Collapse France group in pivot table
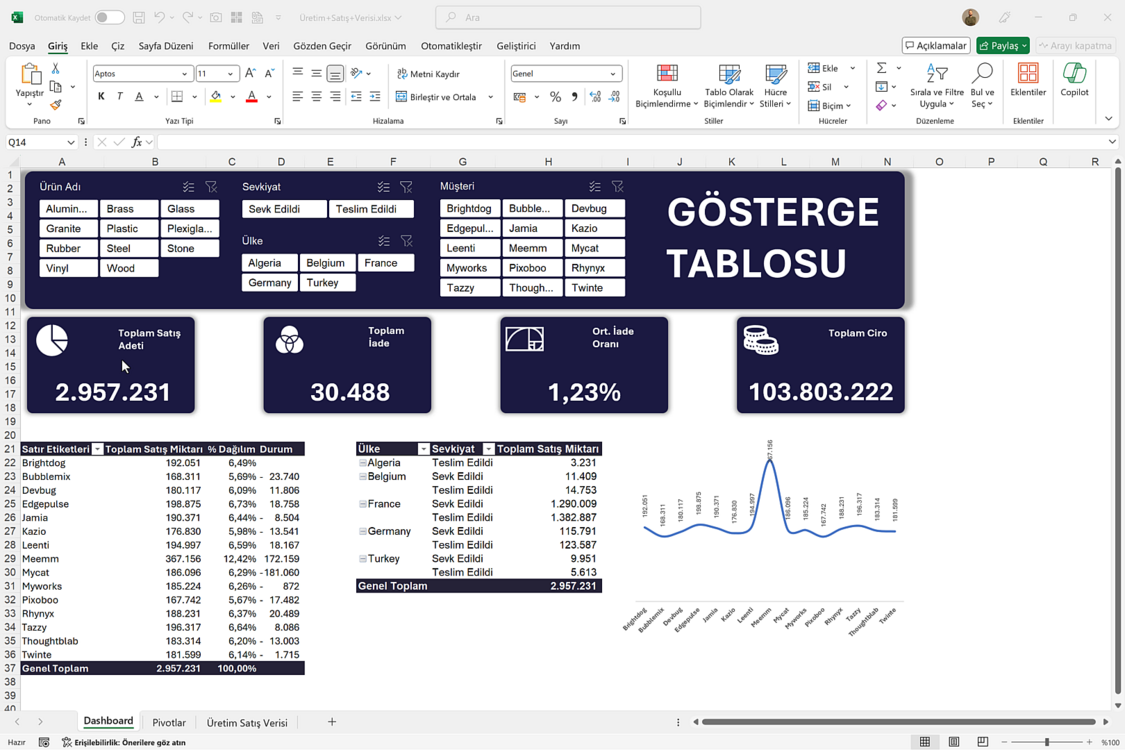1125x750 pixels. point(362,504)
